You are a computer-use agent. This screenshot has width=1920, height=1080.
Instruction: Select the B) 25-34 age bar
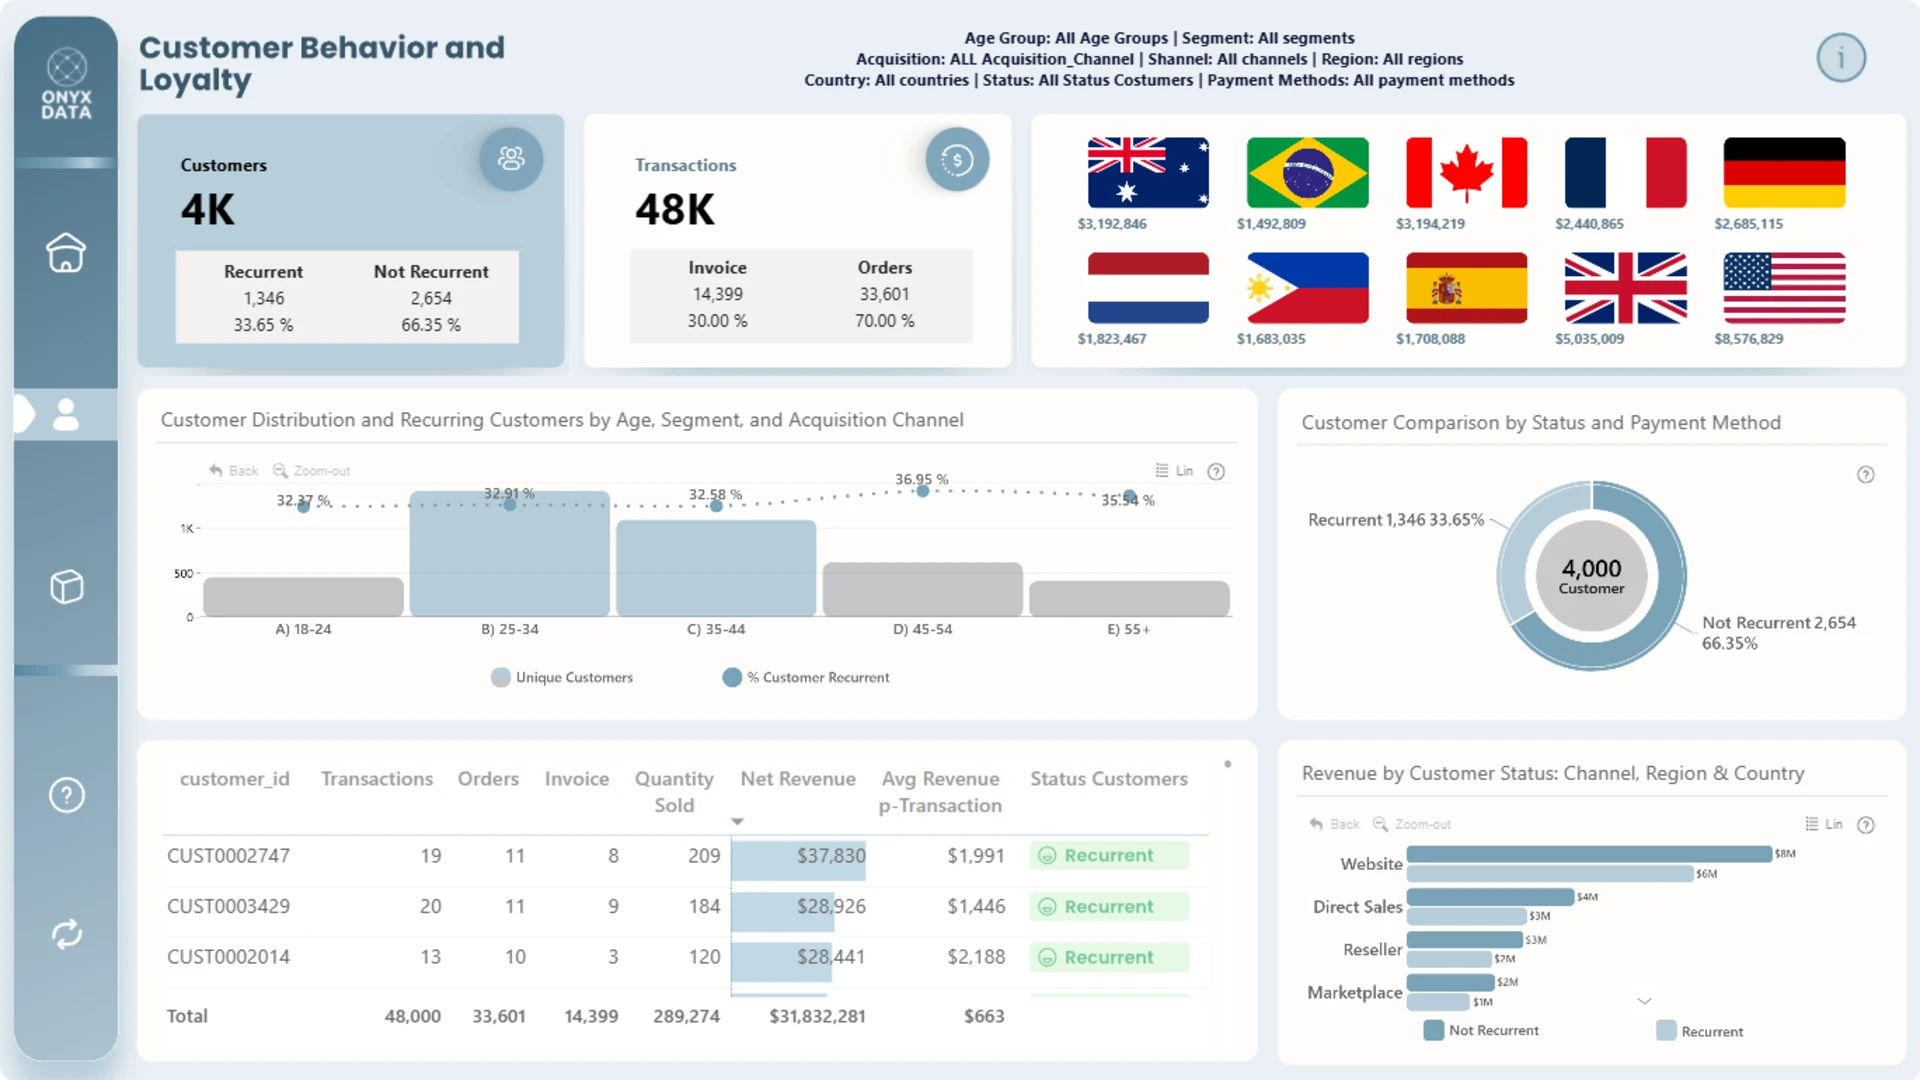coord(510,553)
